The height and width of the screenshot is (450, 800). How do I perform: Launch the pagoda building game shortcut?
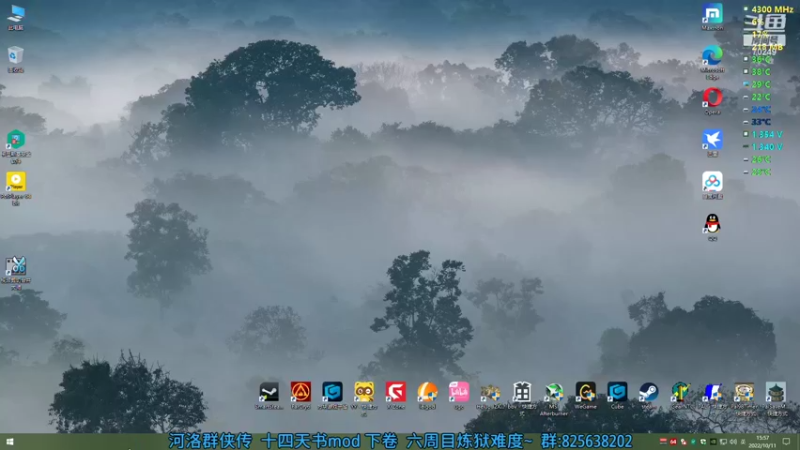click(x=776, y=398)
